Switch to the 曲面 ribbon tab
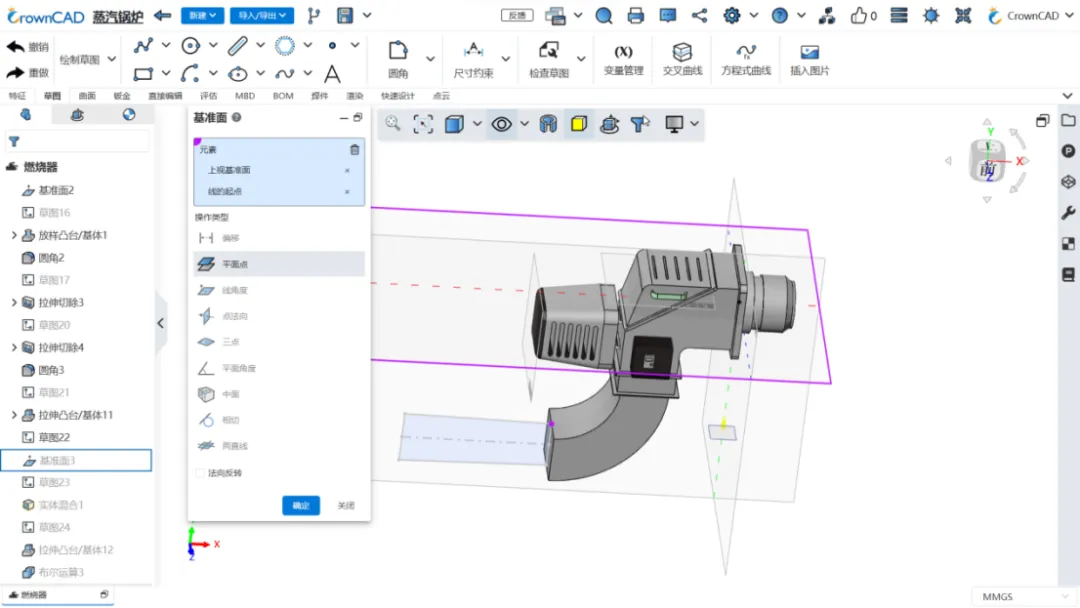The image size is (1080, 608). (87, 96)
